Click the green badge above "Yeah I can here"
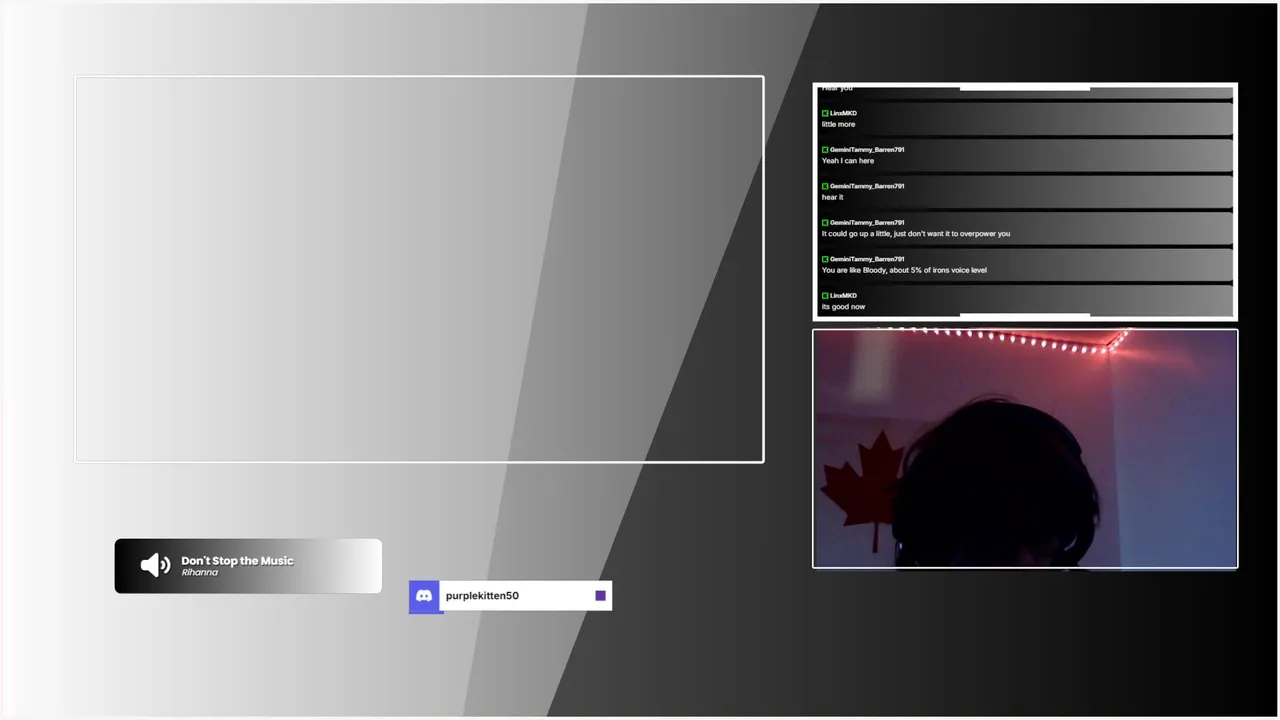This screenshot has height=720, width=1280. coord(825,150)
